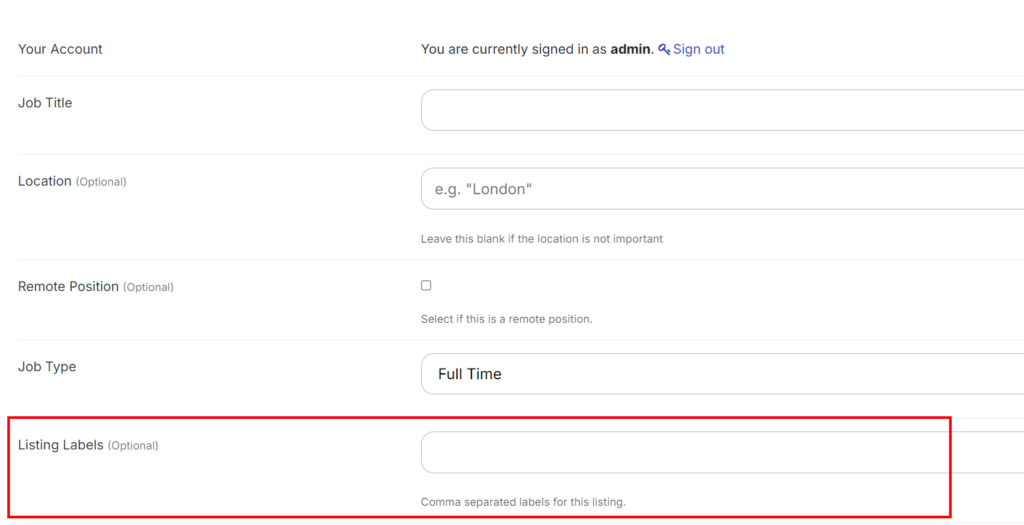Focus the Job Title text field

(x=722, y=110)
